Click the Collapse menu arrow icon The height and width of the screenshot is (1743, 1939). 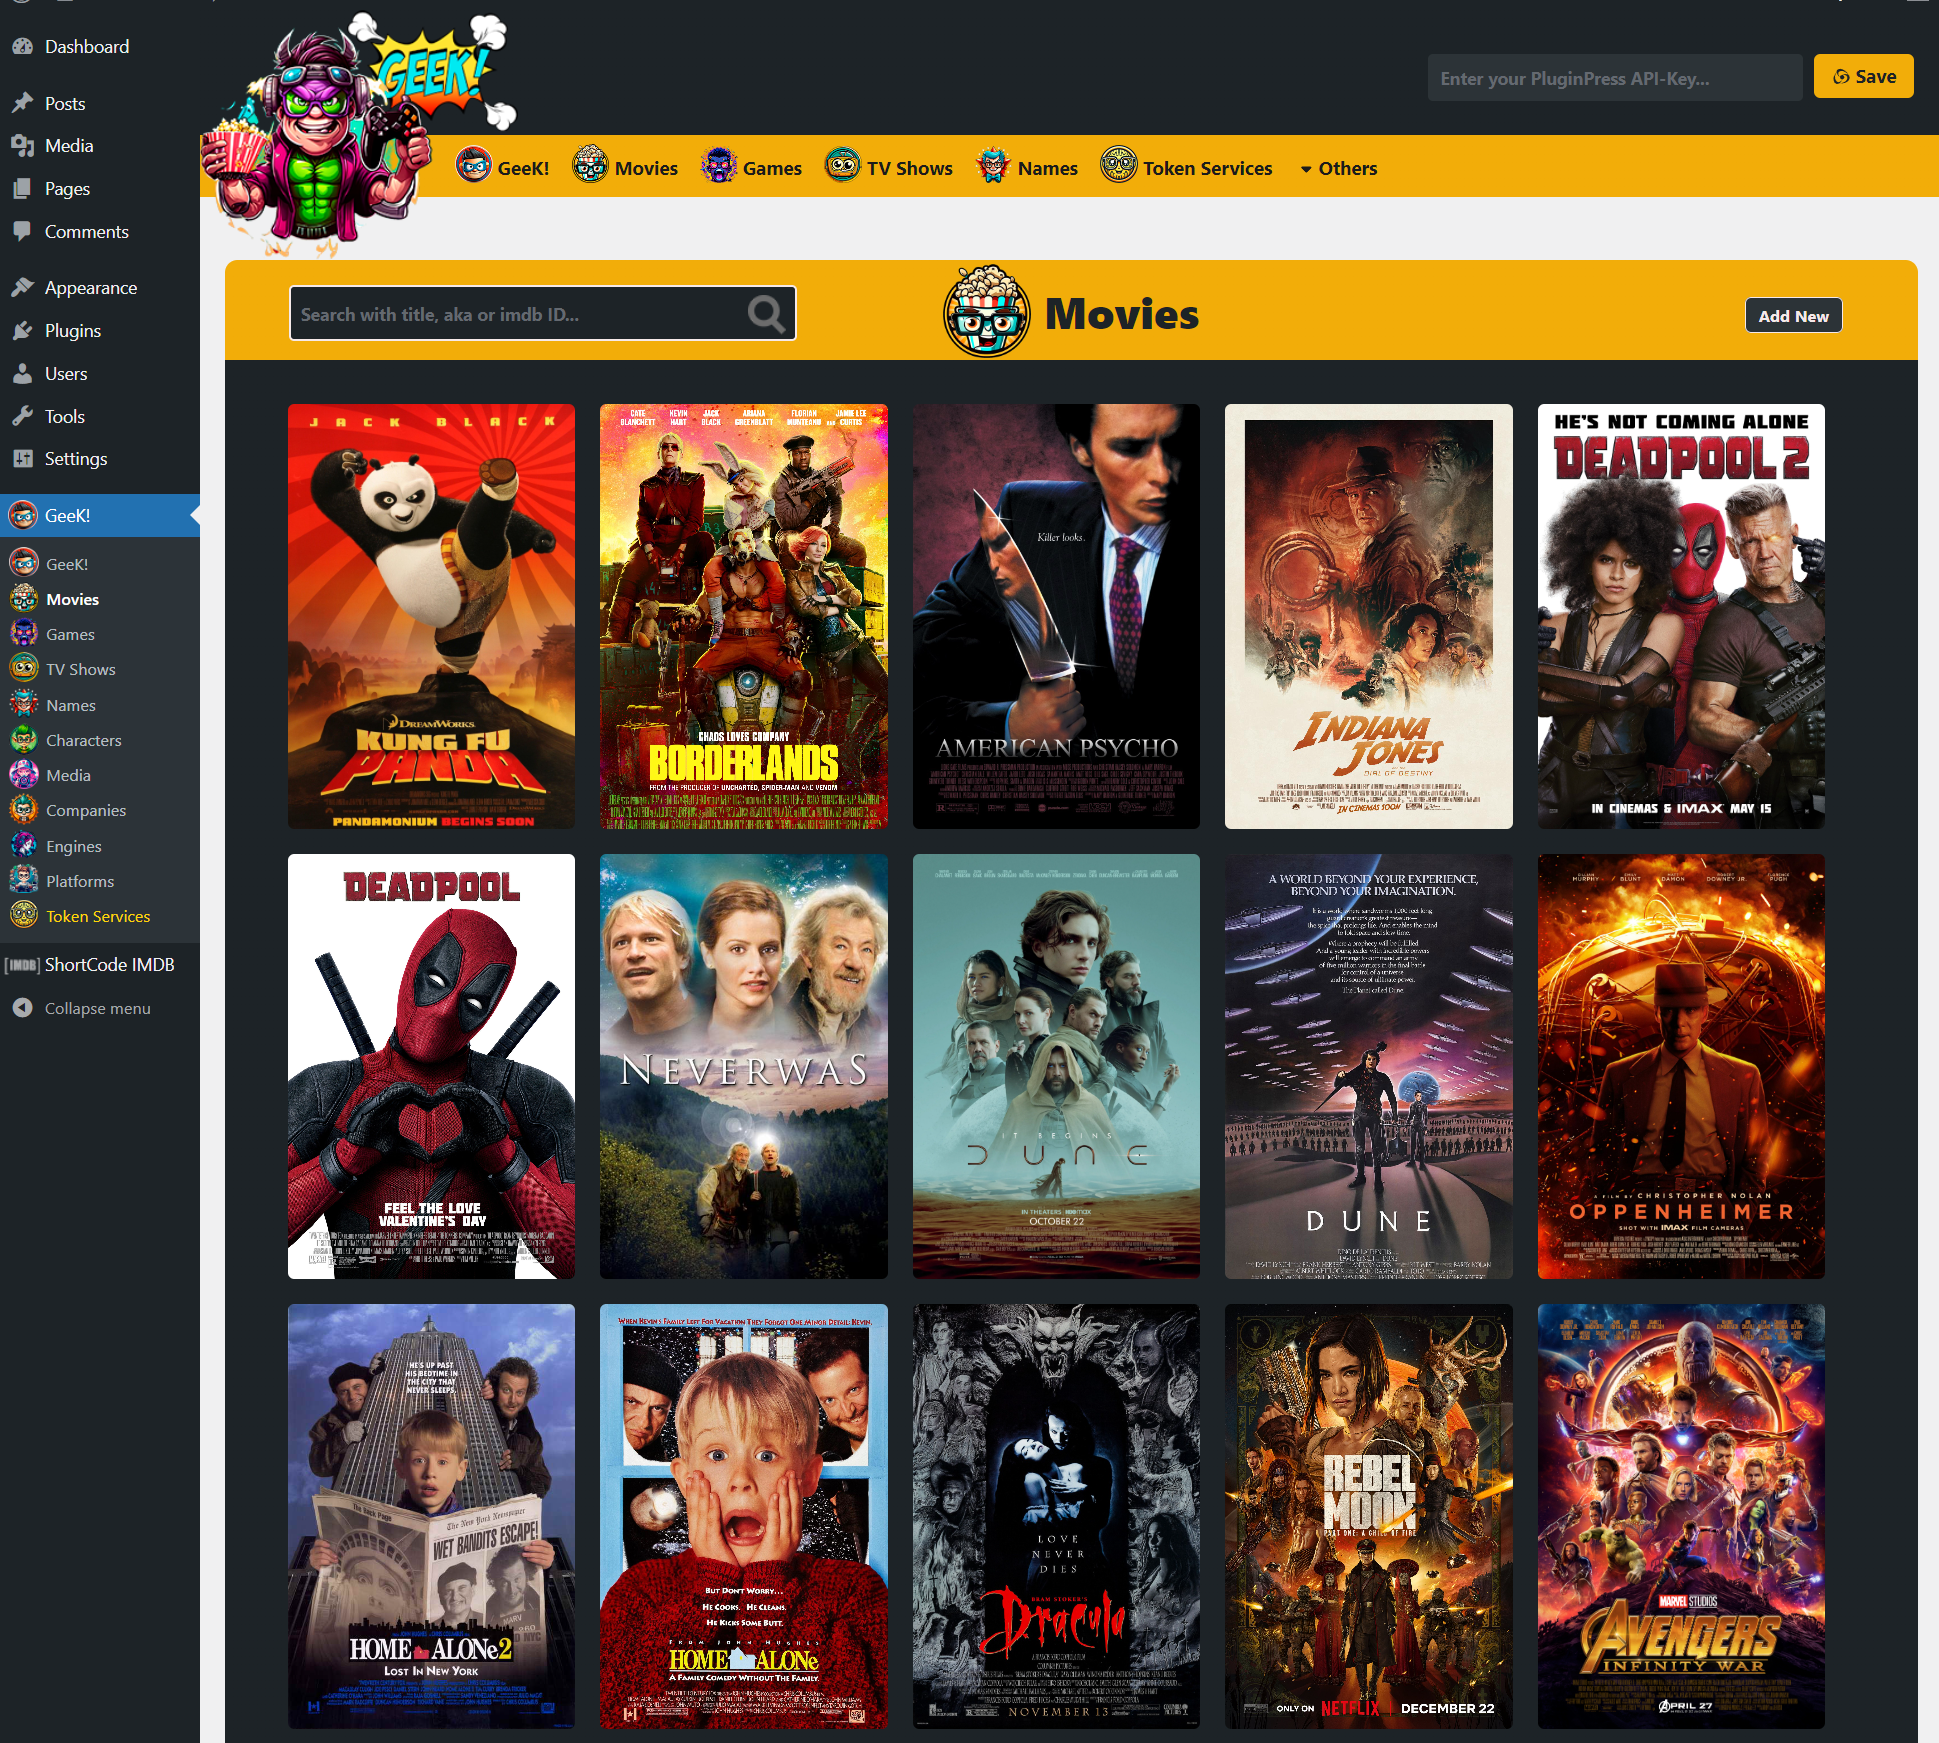coord(23,1008)
